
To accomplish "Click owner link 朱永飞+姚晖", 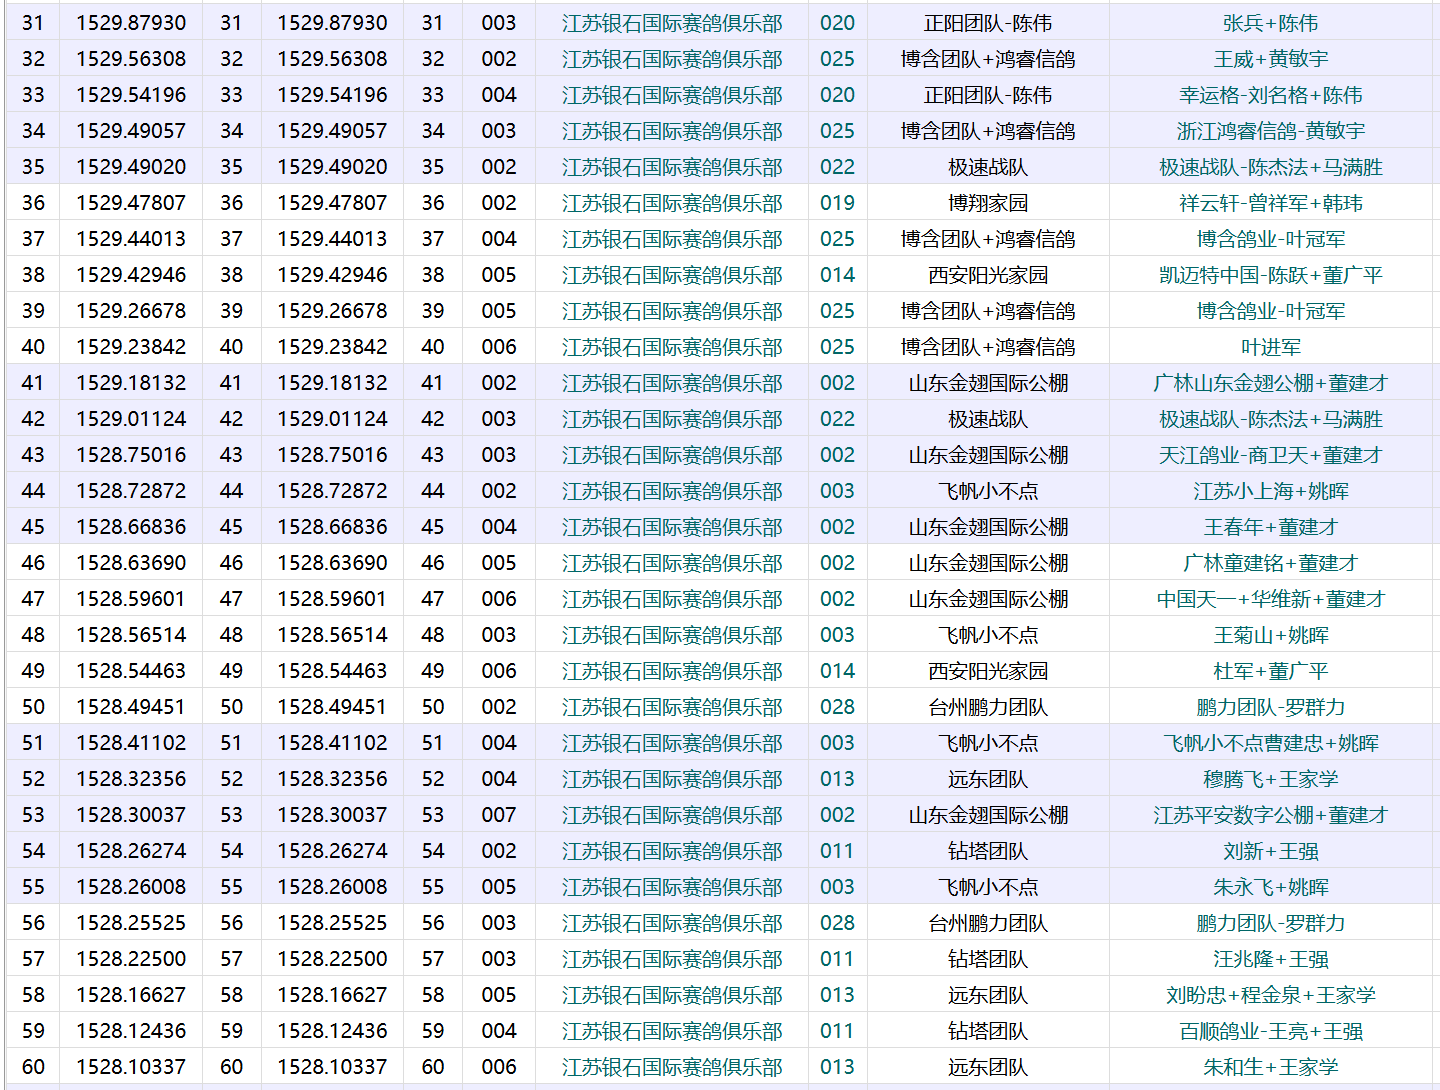I will pos(1270,887).
